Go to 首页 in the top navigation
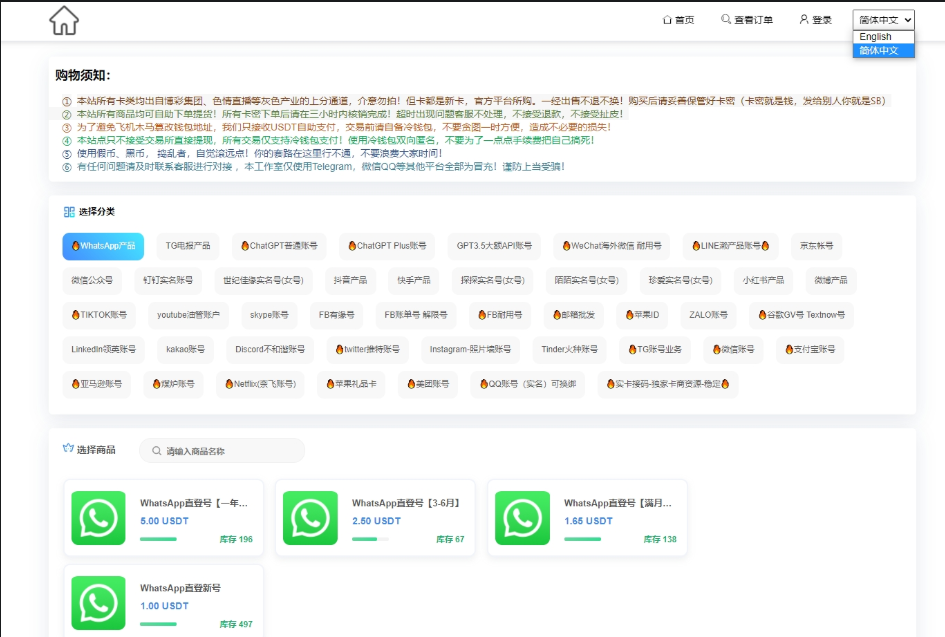The width and height of the screenshot is (945, 637). 679,20
